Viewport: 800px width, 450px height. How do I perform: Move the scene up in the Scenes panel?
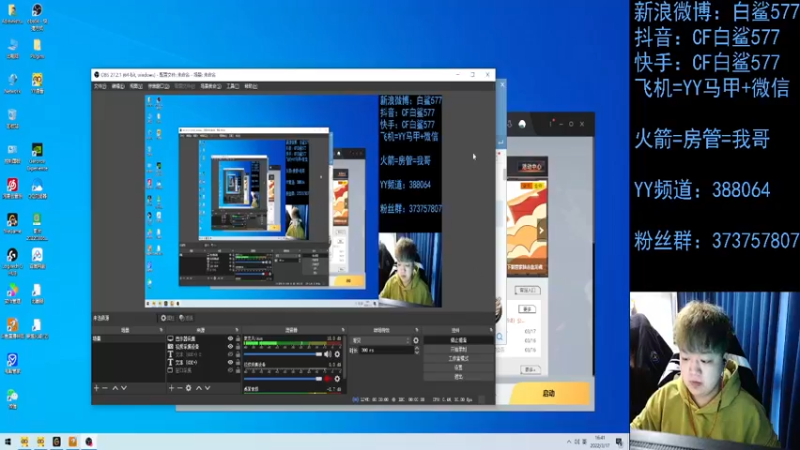pos(115,388)
